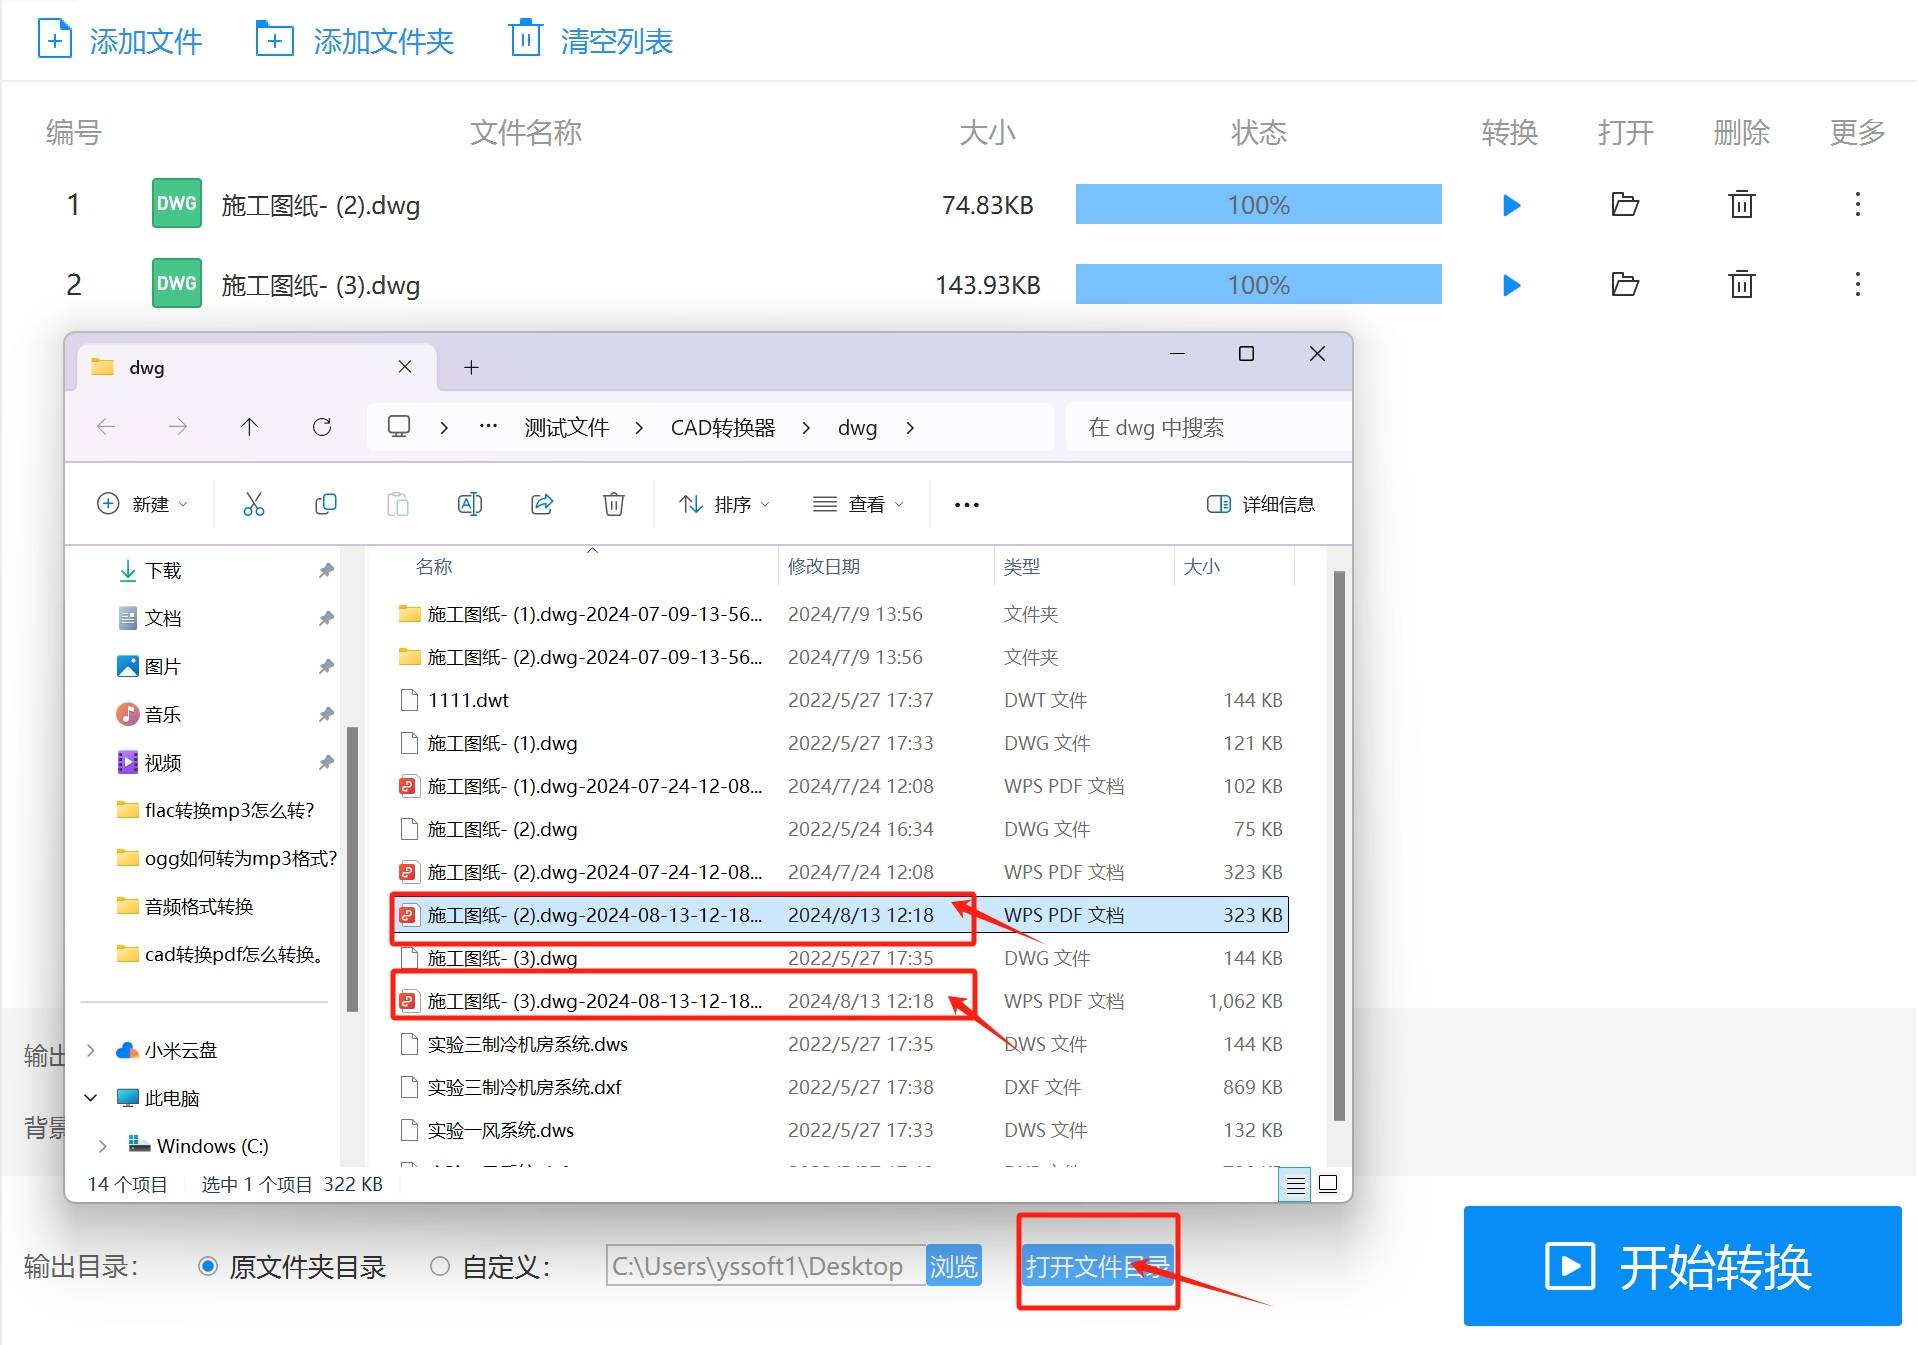
Task: Go up one folder level in Explorer
Action: [x=250, y=427]
